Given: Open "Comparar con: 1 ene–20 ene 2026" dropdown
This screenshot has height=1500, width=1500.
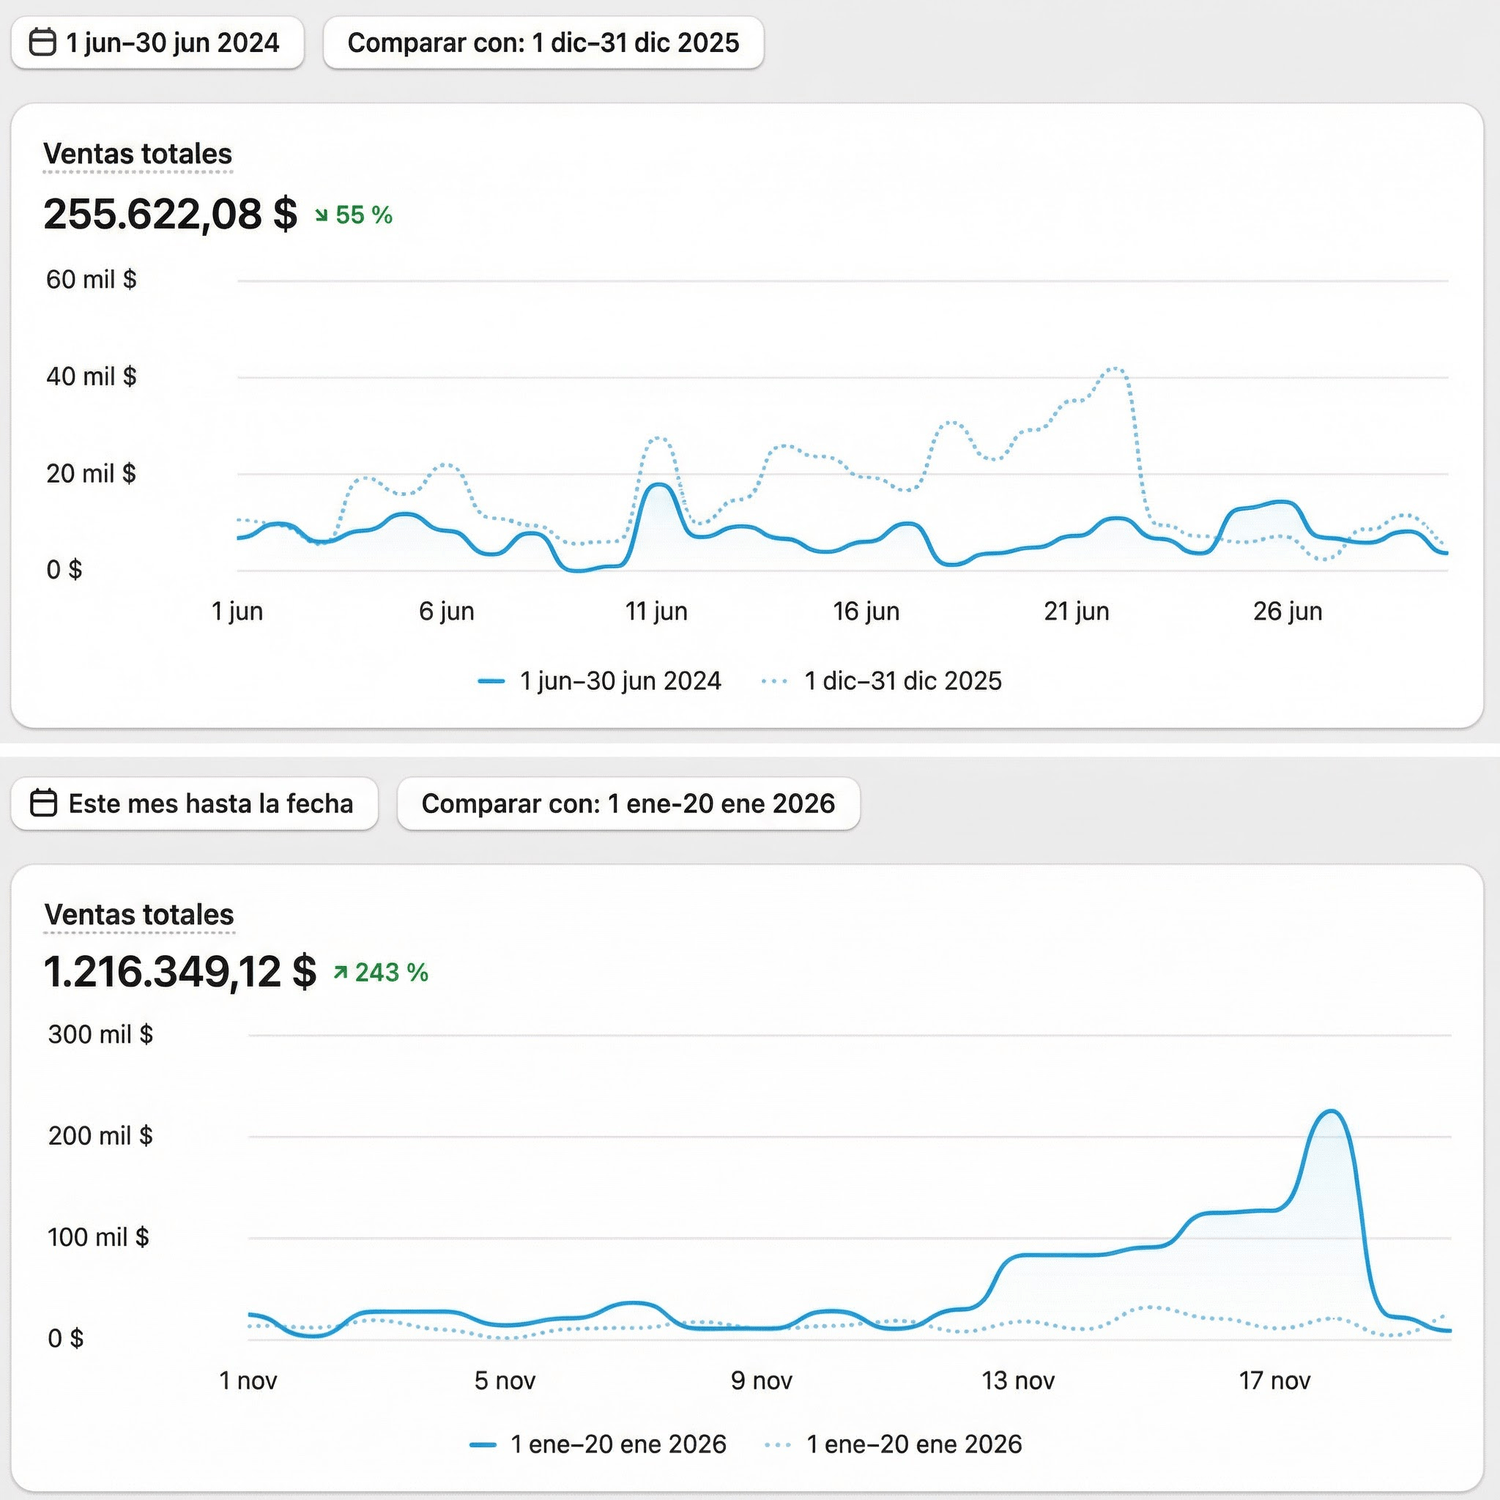Looking at the screenshot, I should point(628,803).
